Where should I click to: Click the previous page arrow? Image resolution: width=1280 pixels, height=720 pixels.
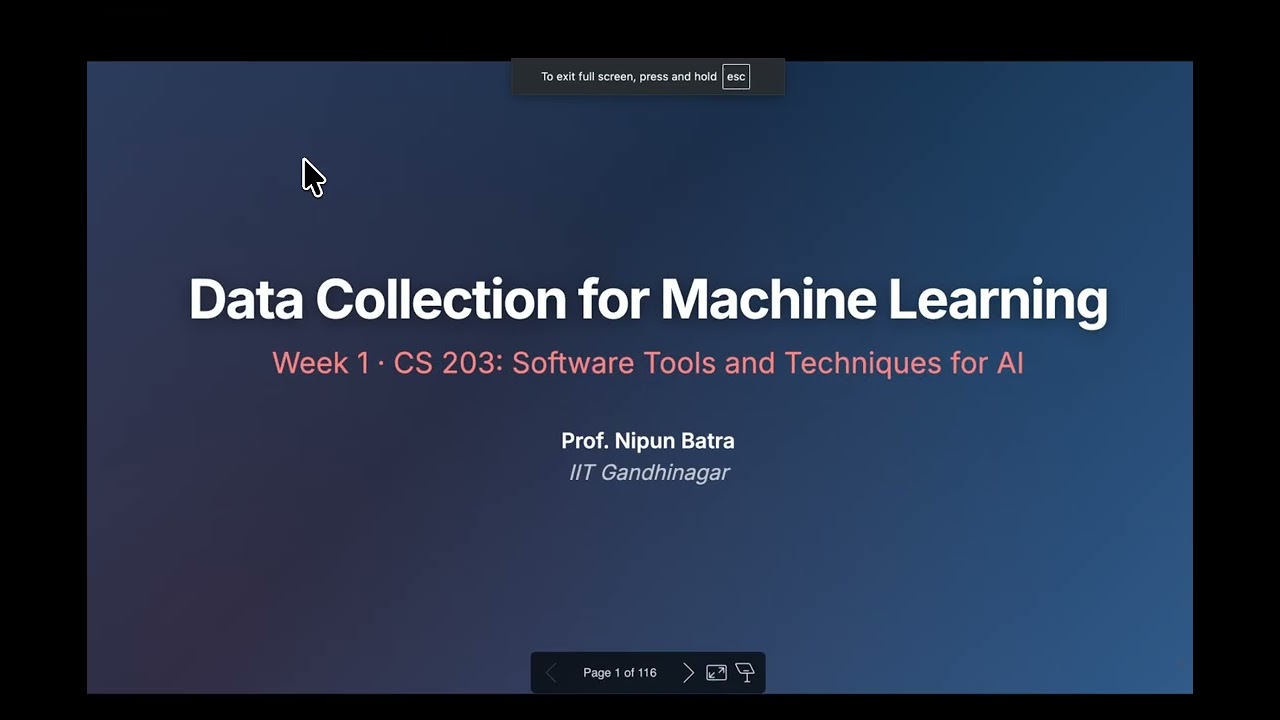pos(551,673)
